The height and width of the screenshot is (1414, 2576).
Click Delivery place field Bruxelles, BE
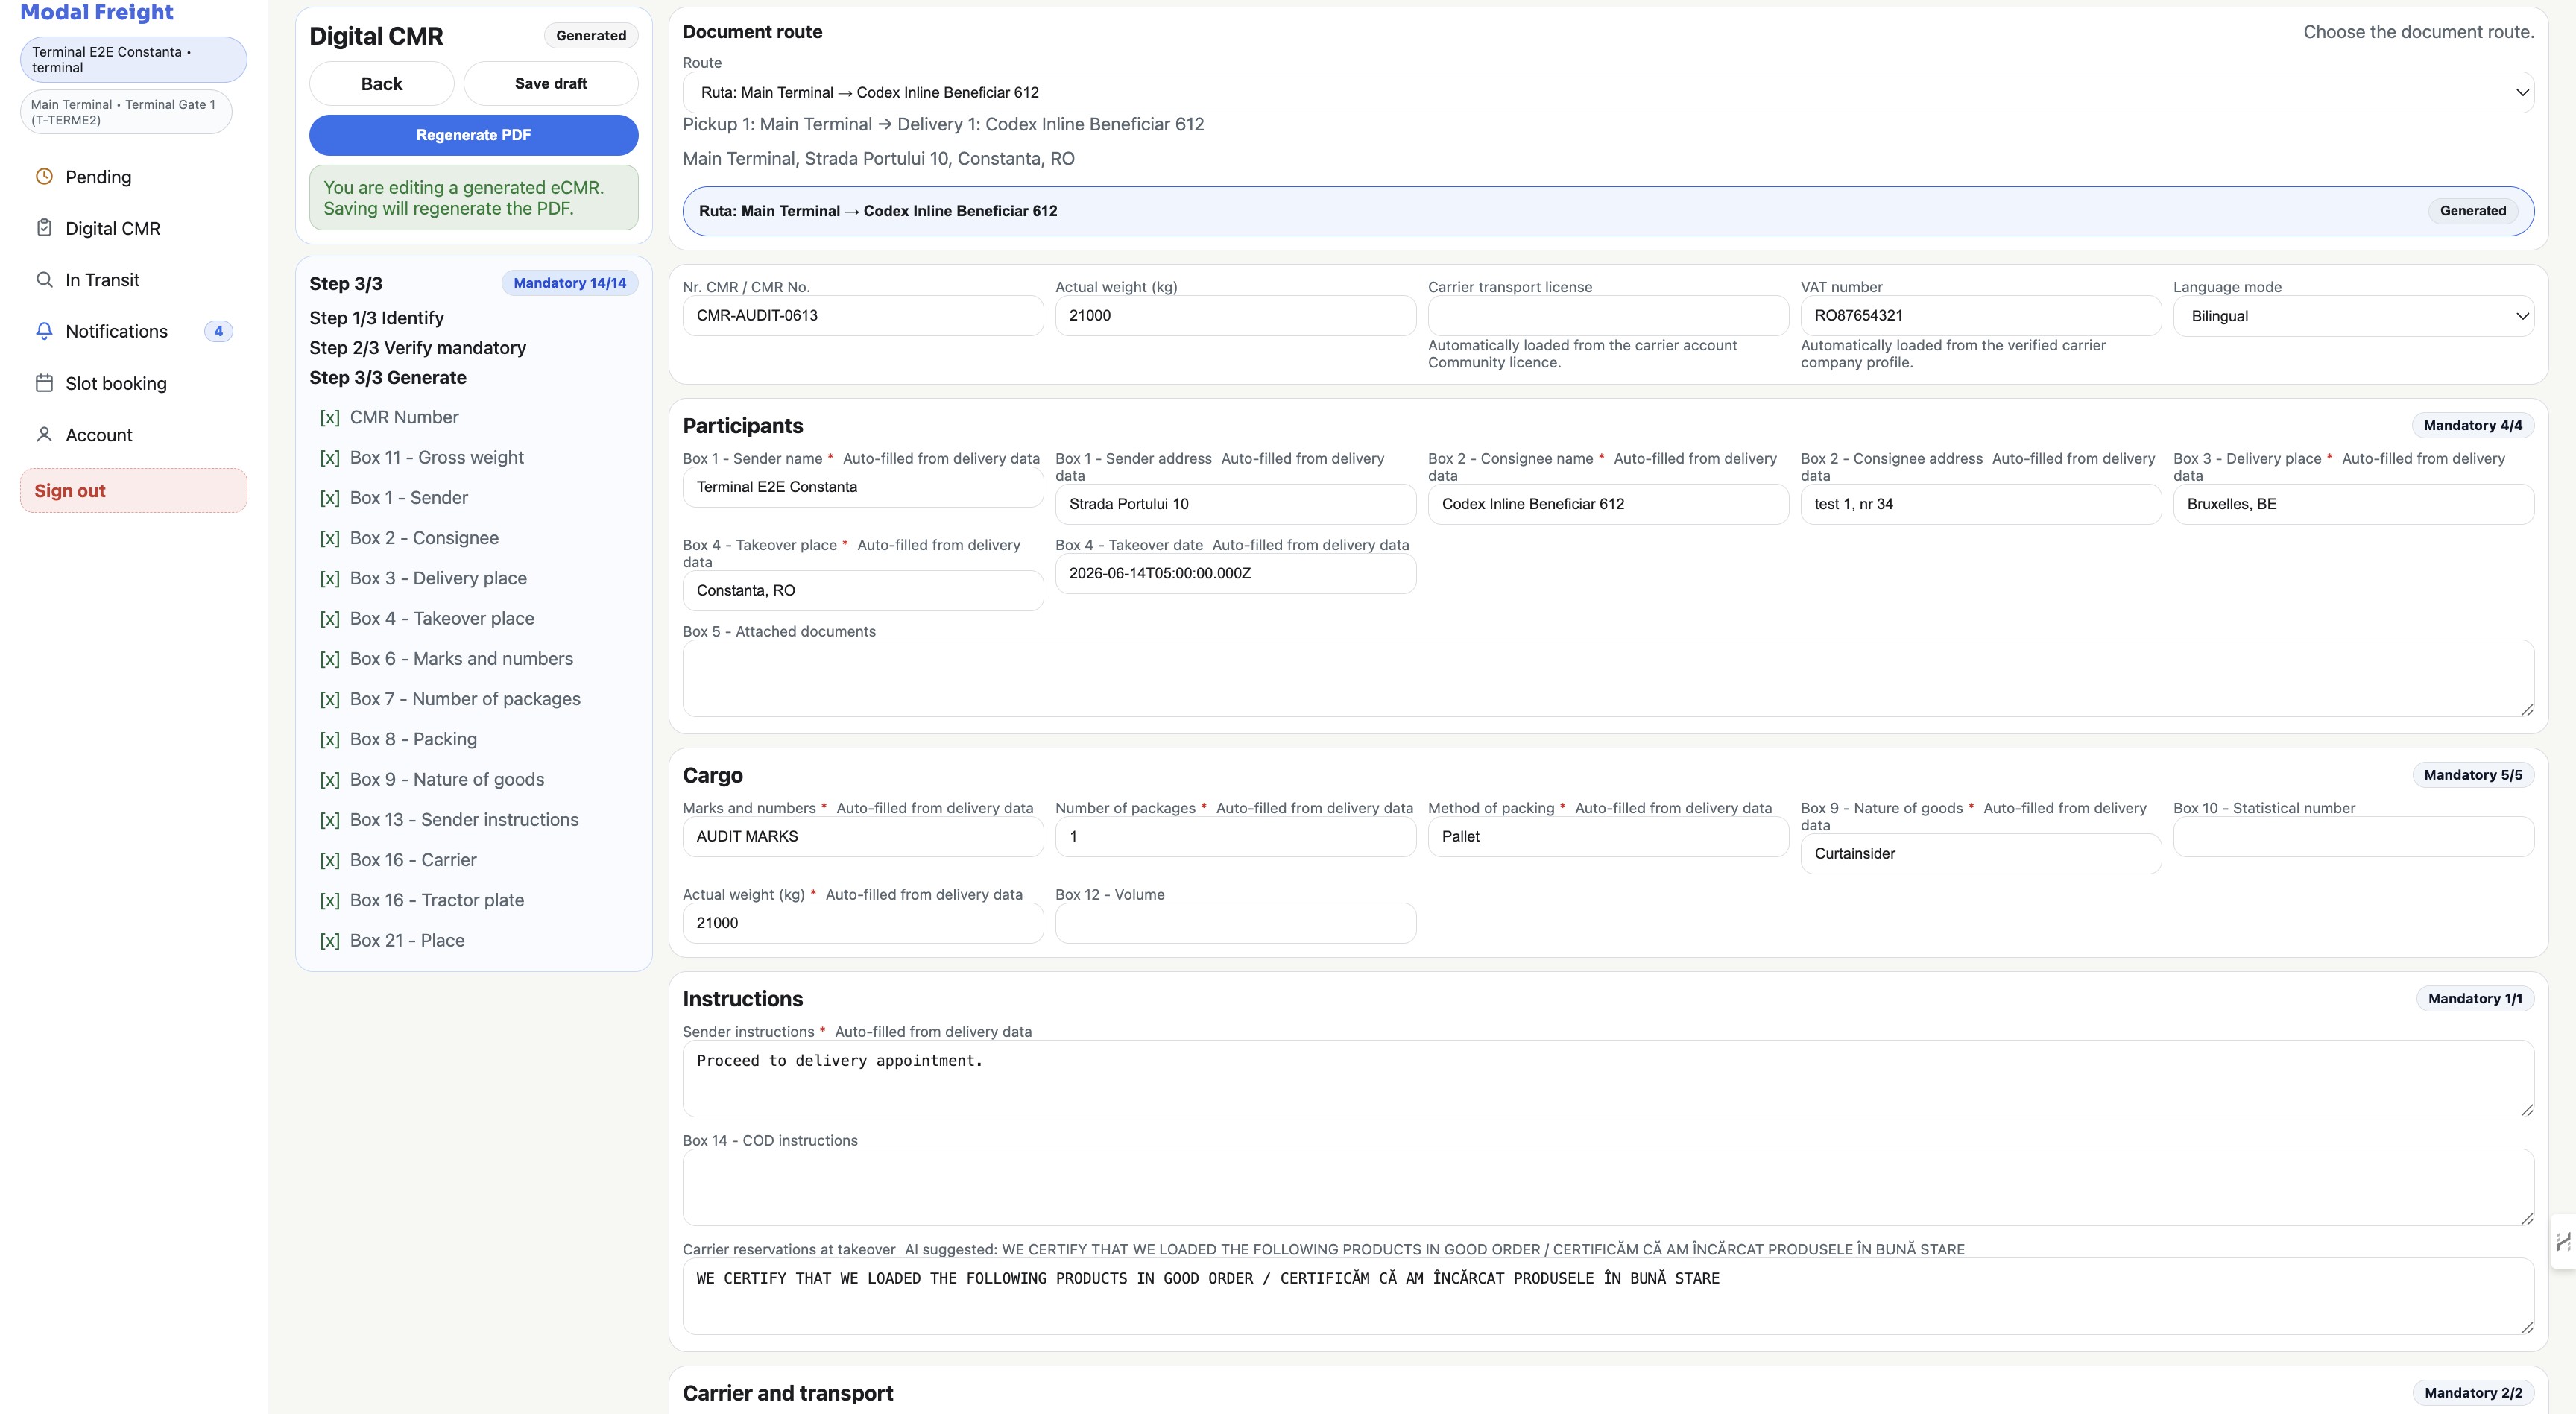coord(2353,504)
